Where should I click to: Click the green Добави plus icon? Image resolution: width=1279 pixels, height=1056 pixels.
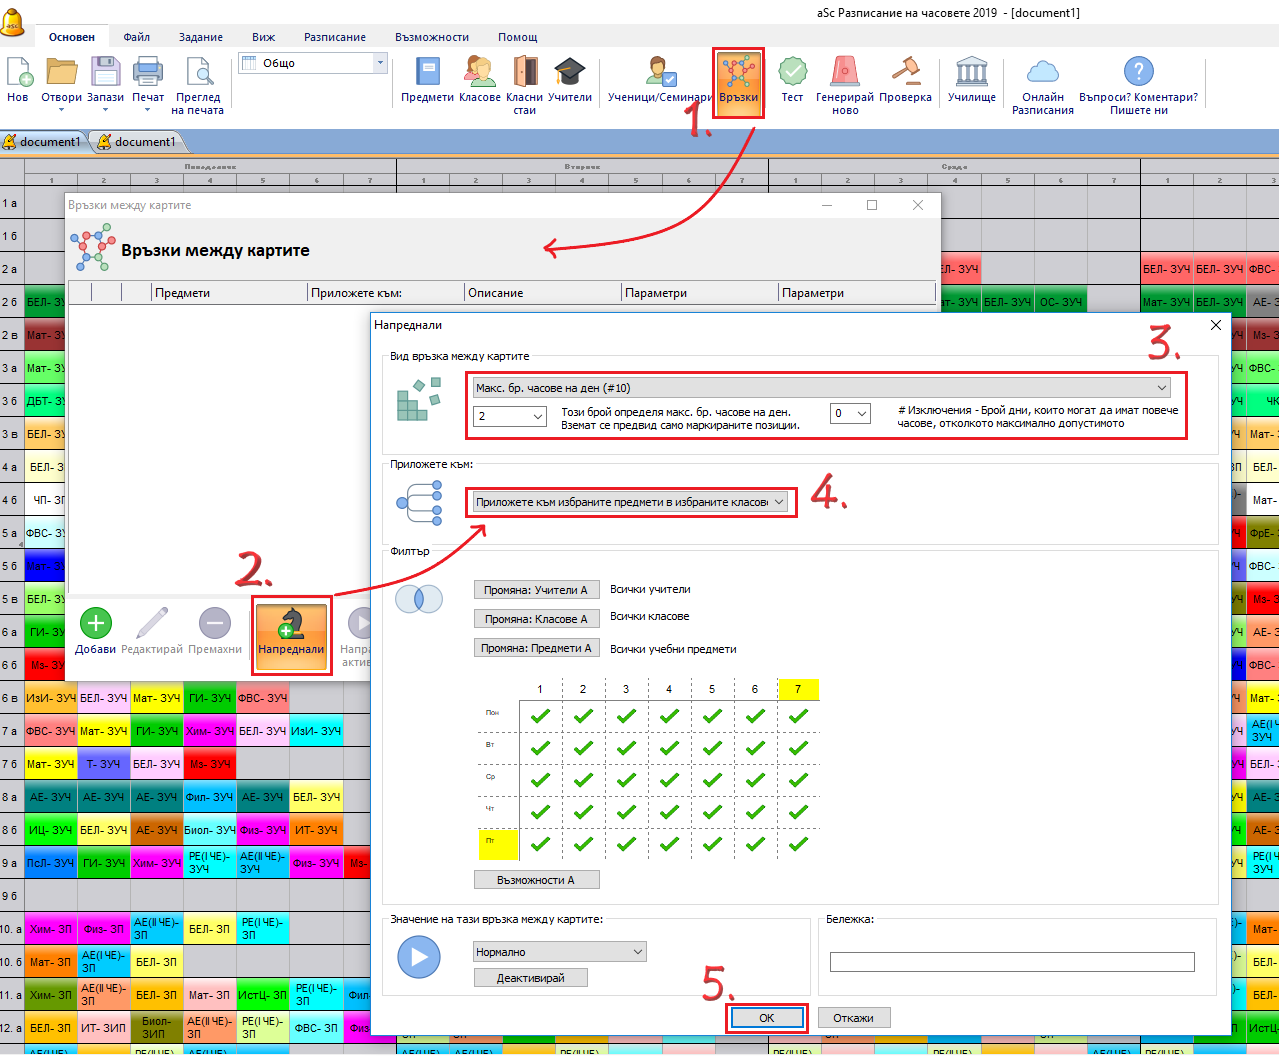(95, 624)
